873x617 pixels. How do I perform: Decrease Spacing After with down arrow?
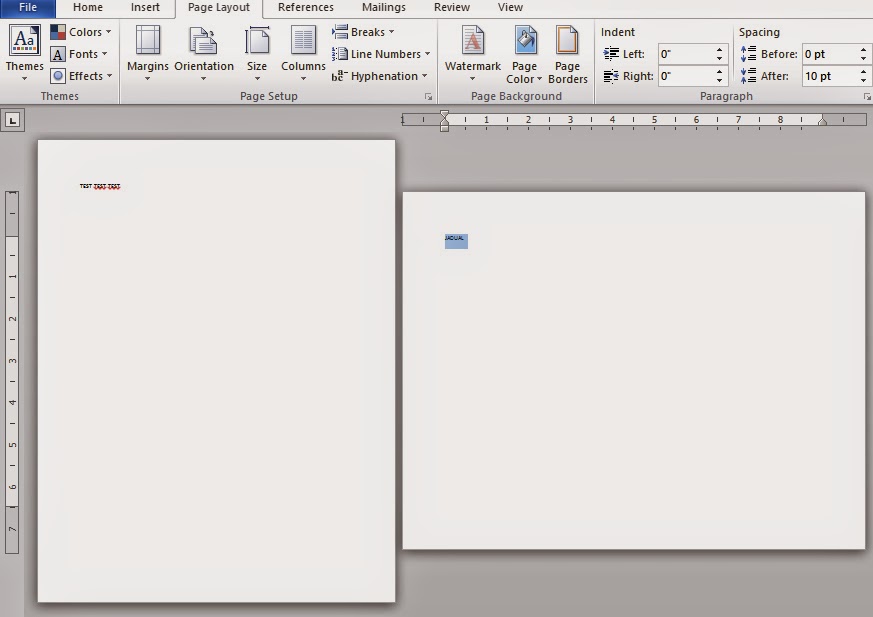click(864, 80)
